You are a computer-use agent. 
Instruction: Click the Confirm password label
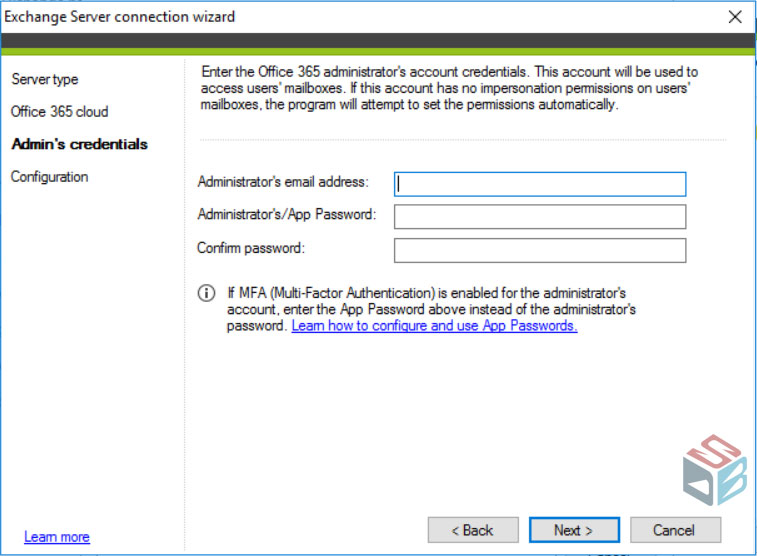251,248
